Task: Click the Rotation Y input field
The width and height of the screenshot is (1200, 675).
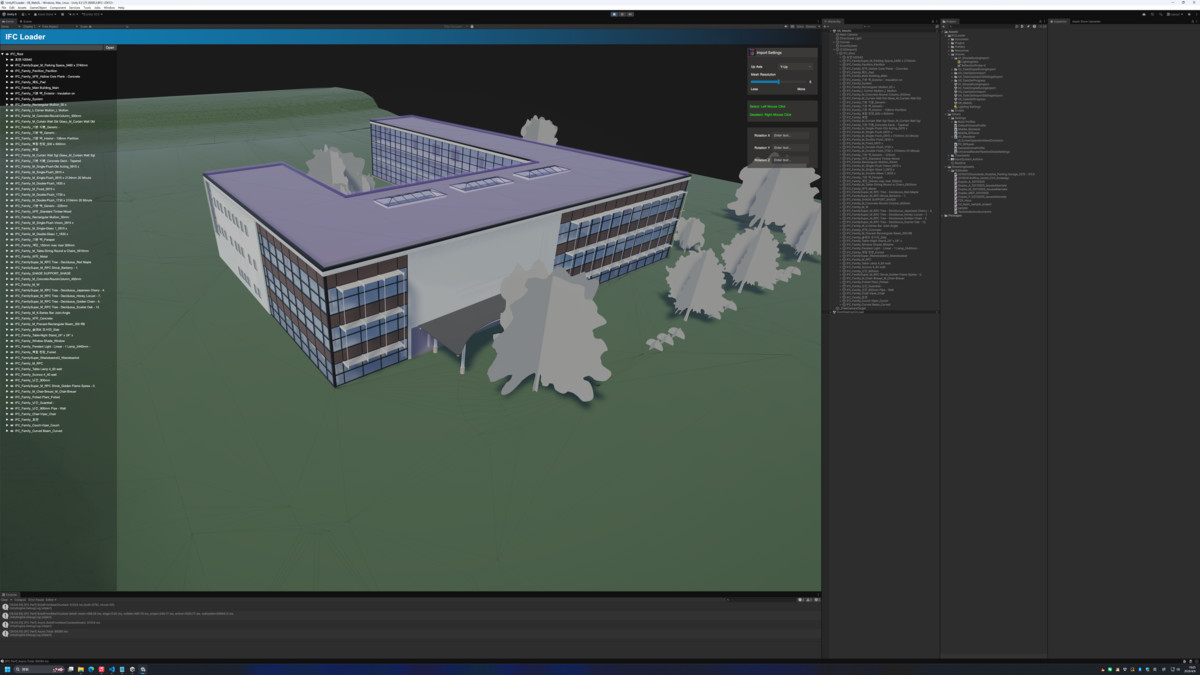Action: 790,147
